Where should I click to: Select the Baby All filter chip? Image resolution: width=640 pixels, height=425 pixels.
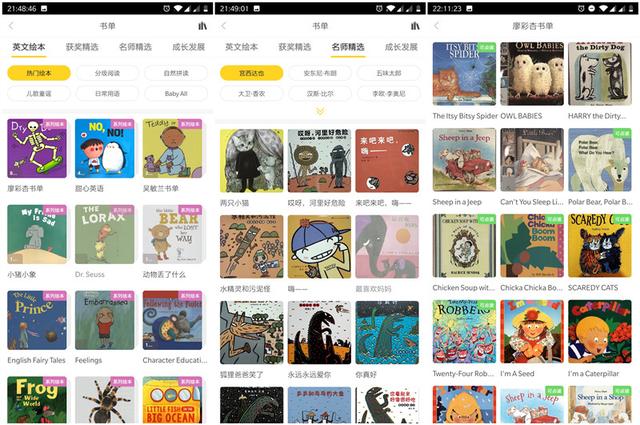tap(176, 93)
